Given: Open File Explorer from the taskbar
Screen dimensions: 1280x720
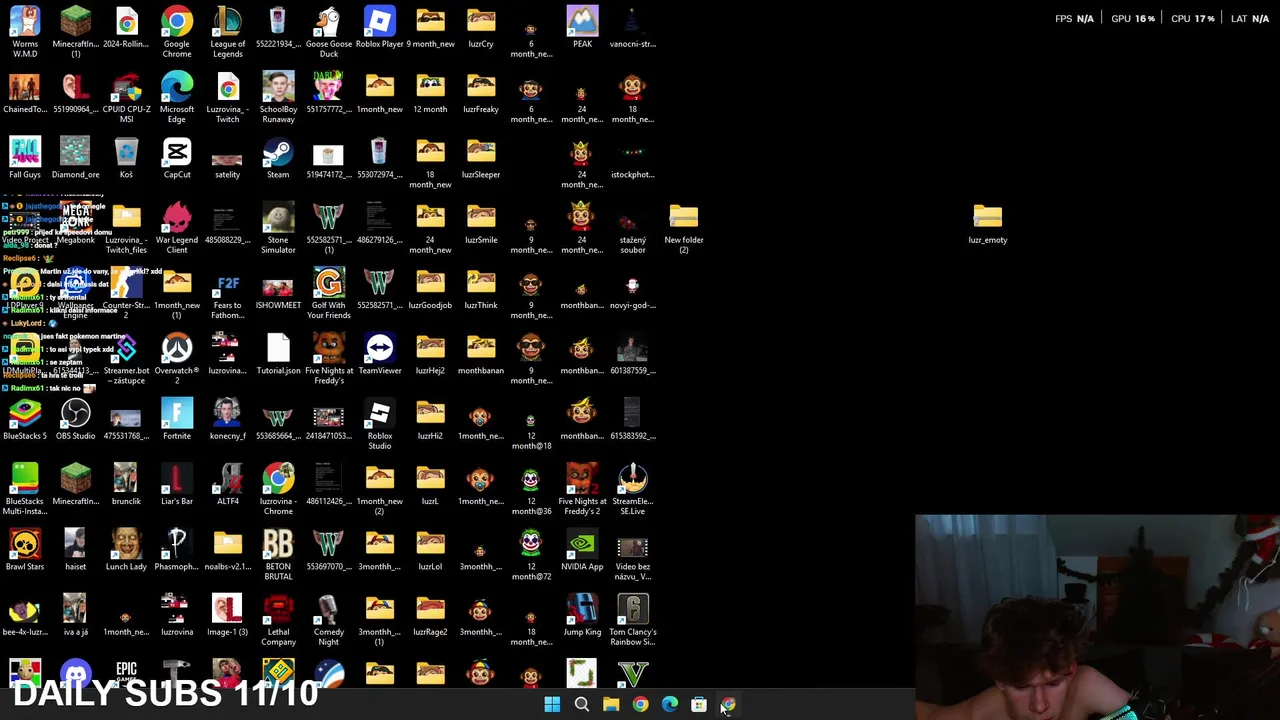Looking at the screenshot, I should click(611, 705).
